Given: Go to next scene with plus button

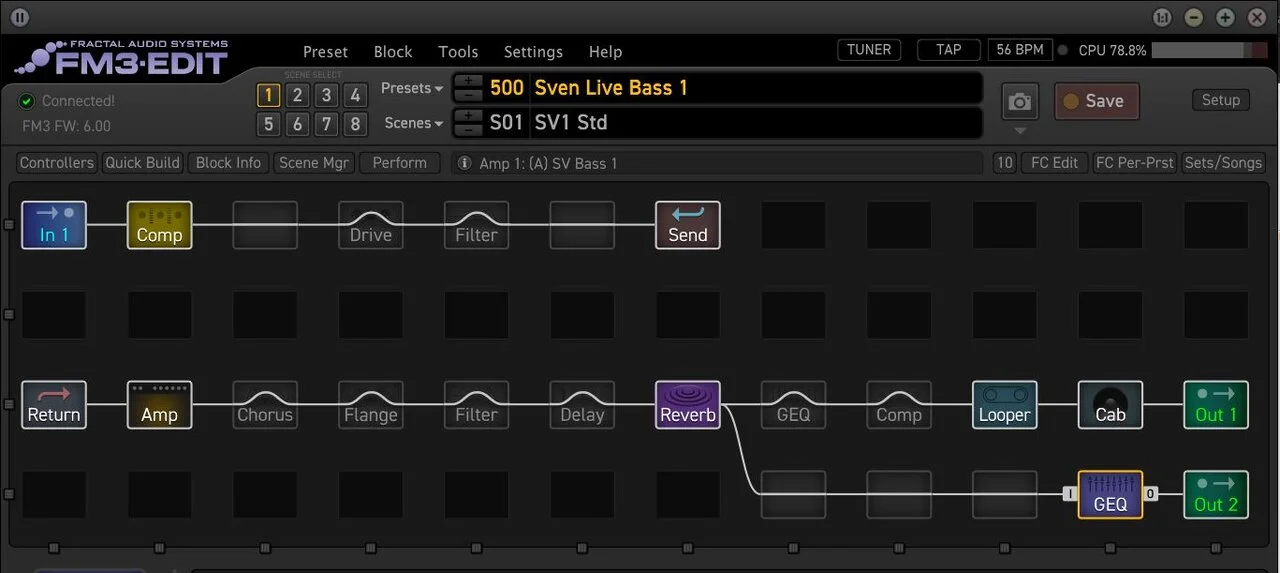Looking at the screenshot, I should click(468, 116).
